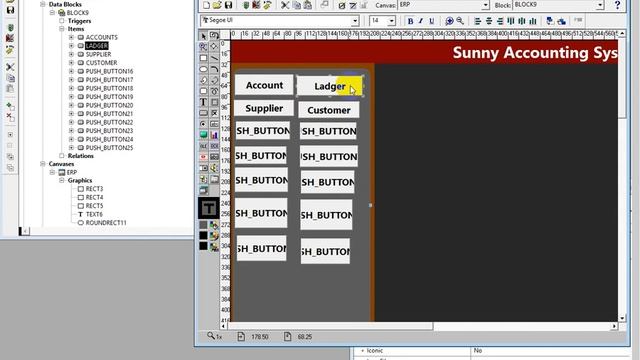Viewport: 640px width, 360px height.
Task: Click the Save disk icon in layout editor toolbar
Action: coord(228,5)
